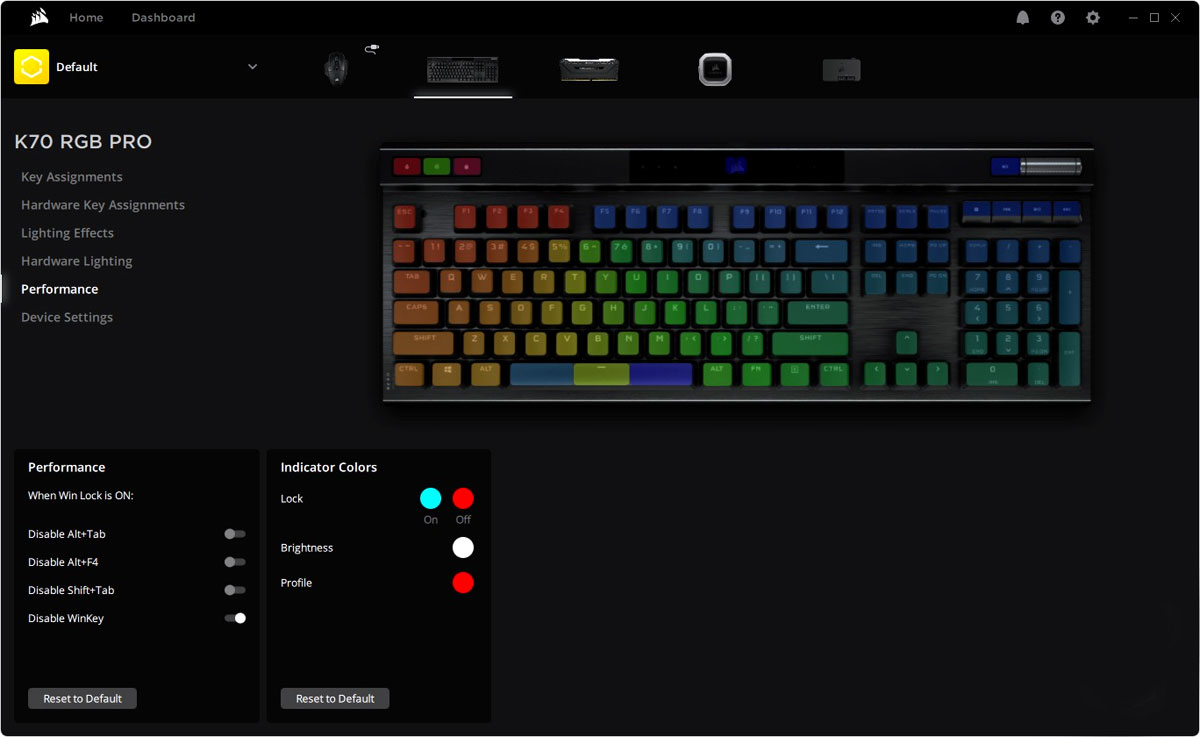Click the K70 RGB PRO device title

pos(83,142)
